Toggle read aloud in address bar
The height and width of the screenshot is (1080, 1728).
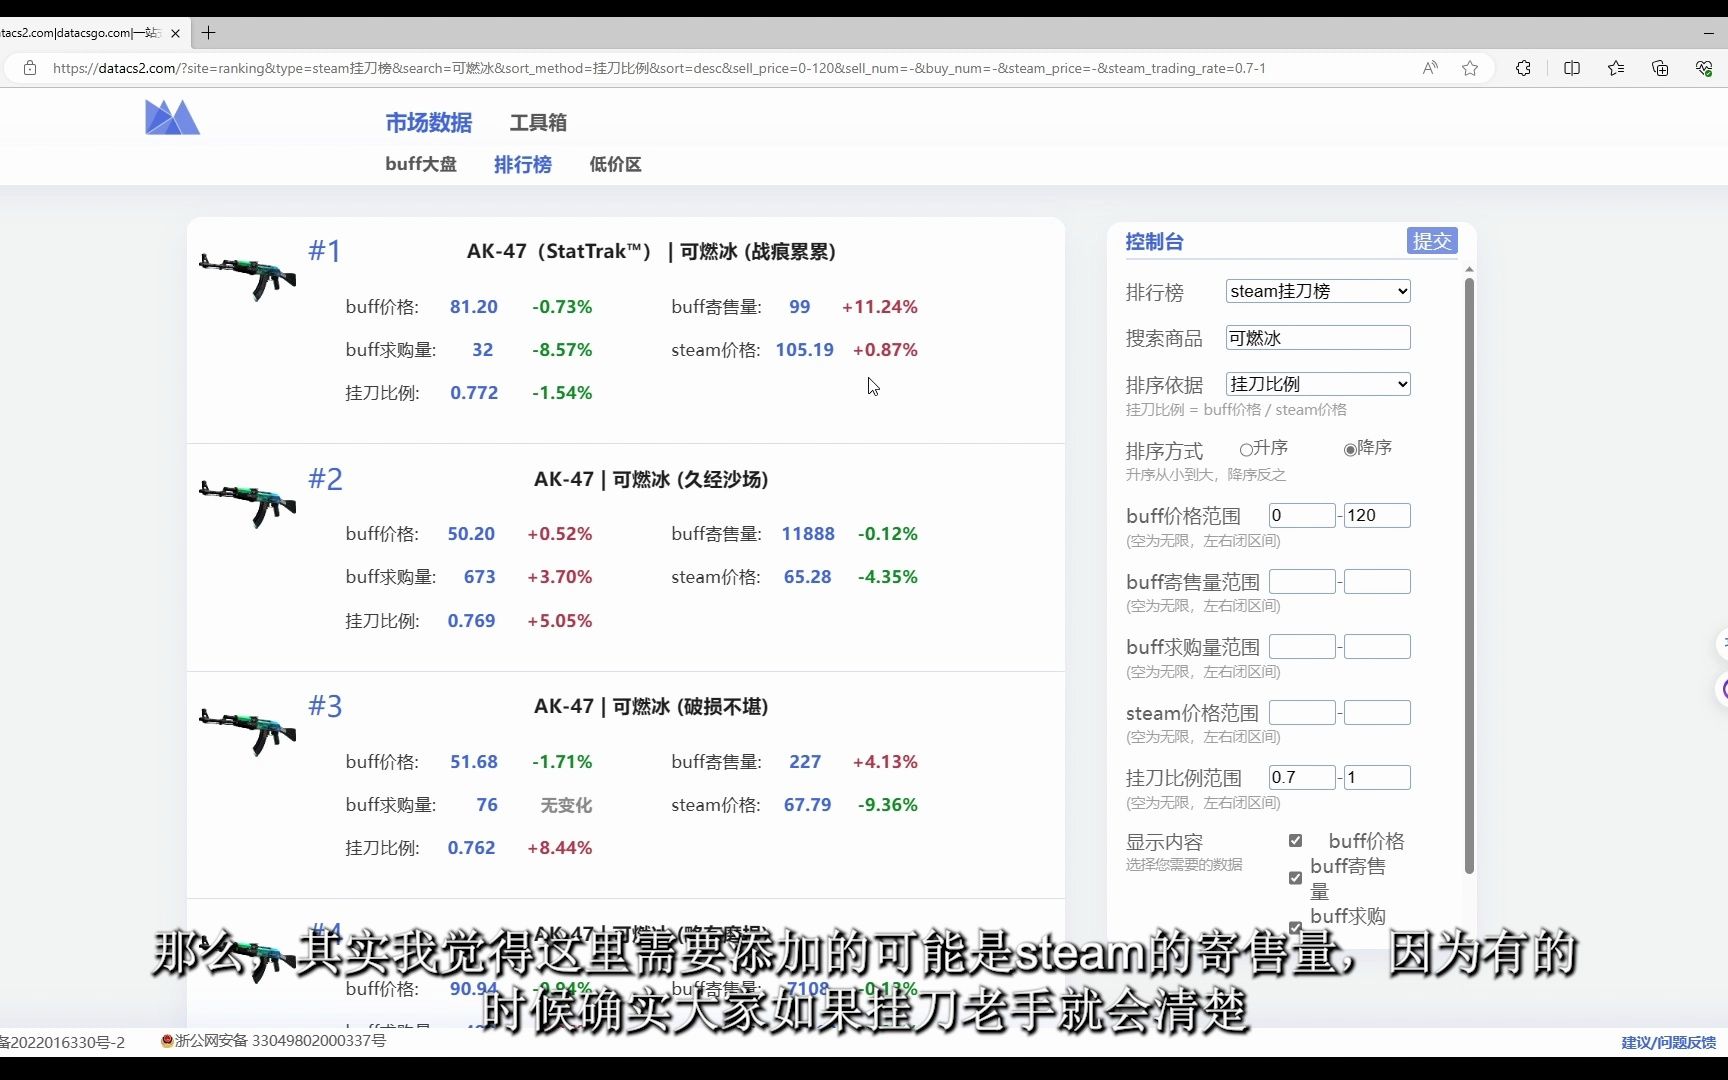1430,68
